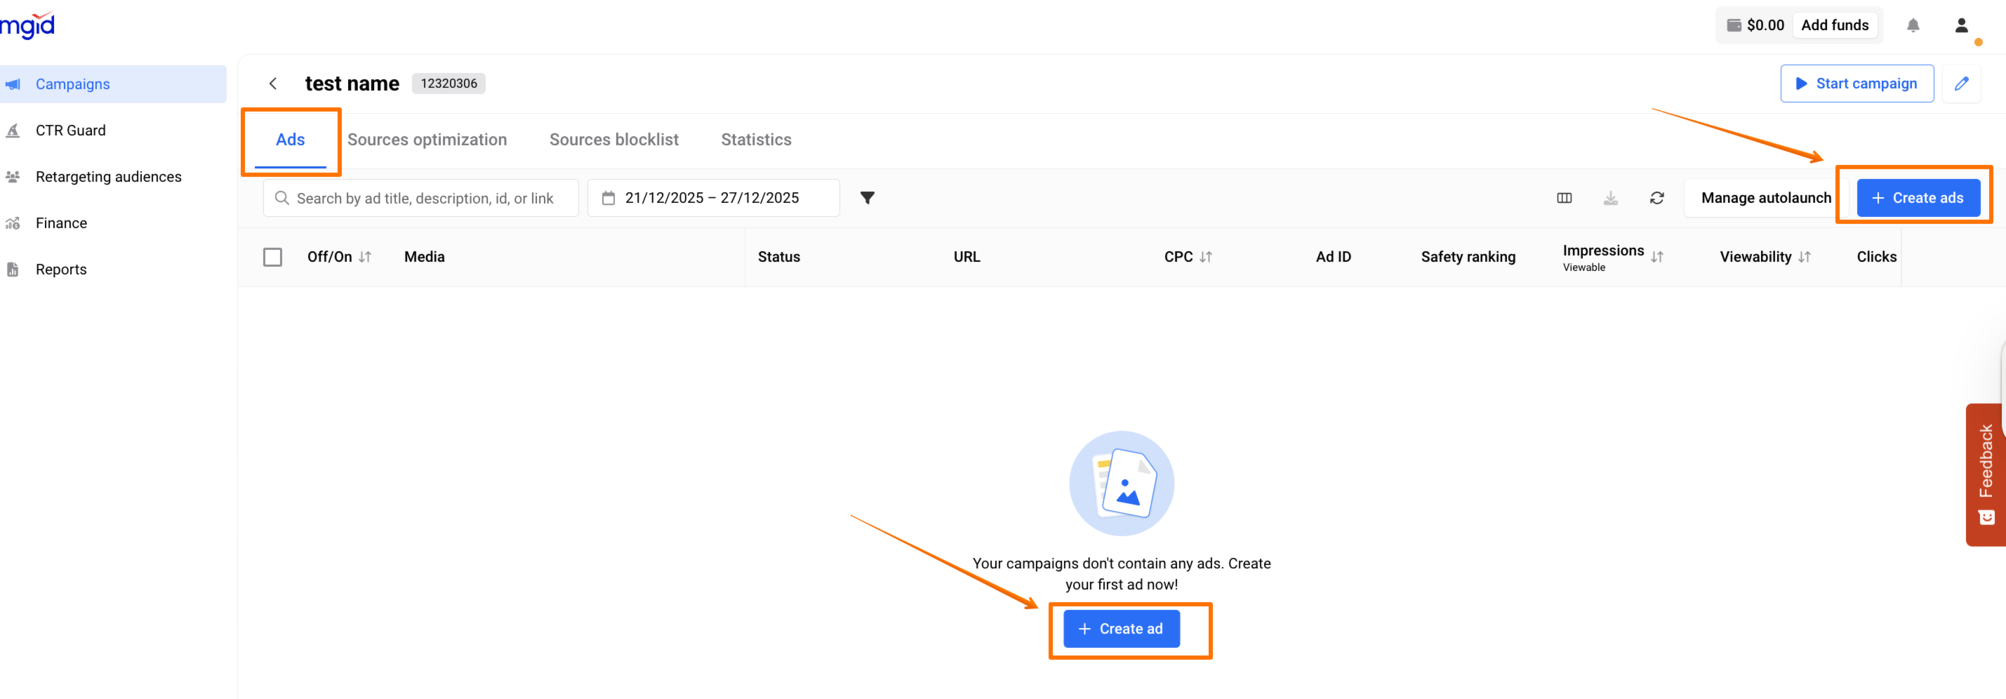Edit campaign with the pencil icon

point(1962,84)
